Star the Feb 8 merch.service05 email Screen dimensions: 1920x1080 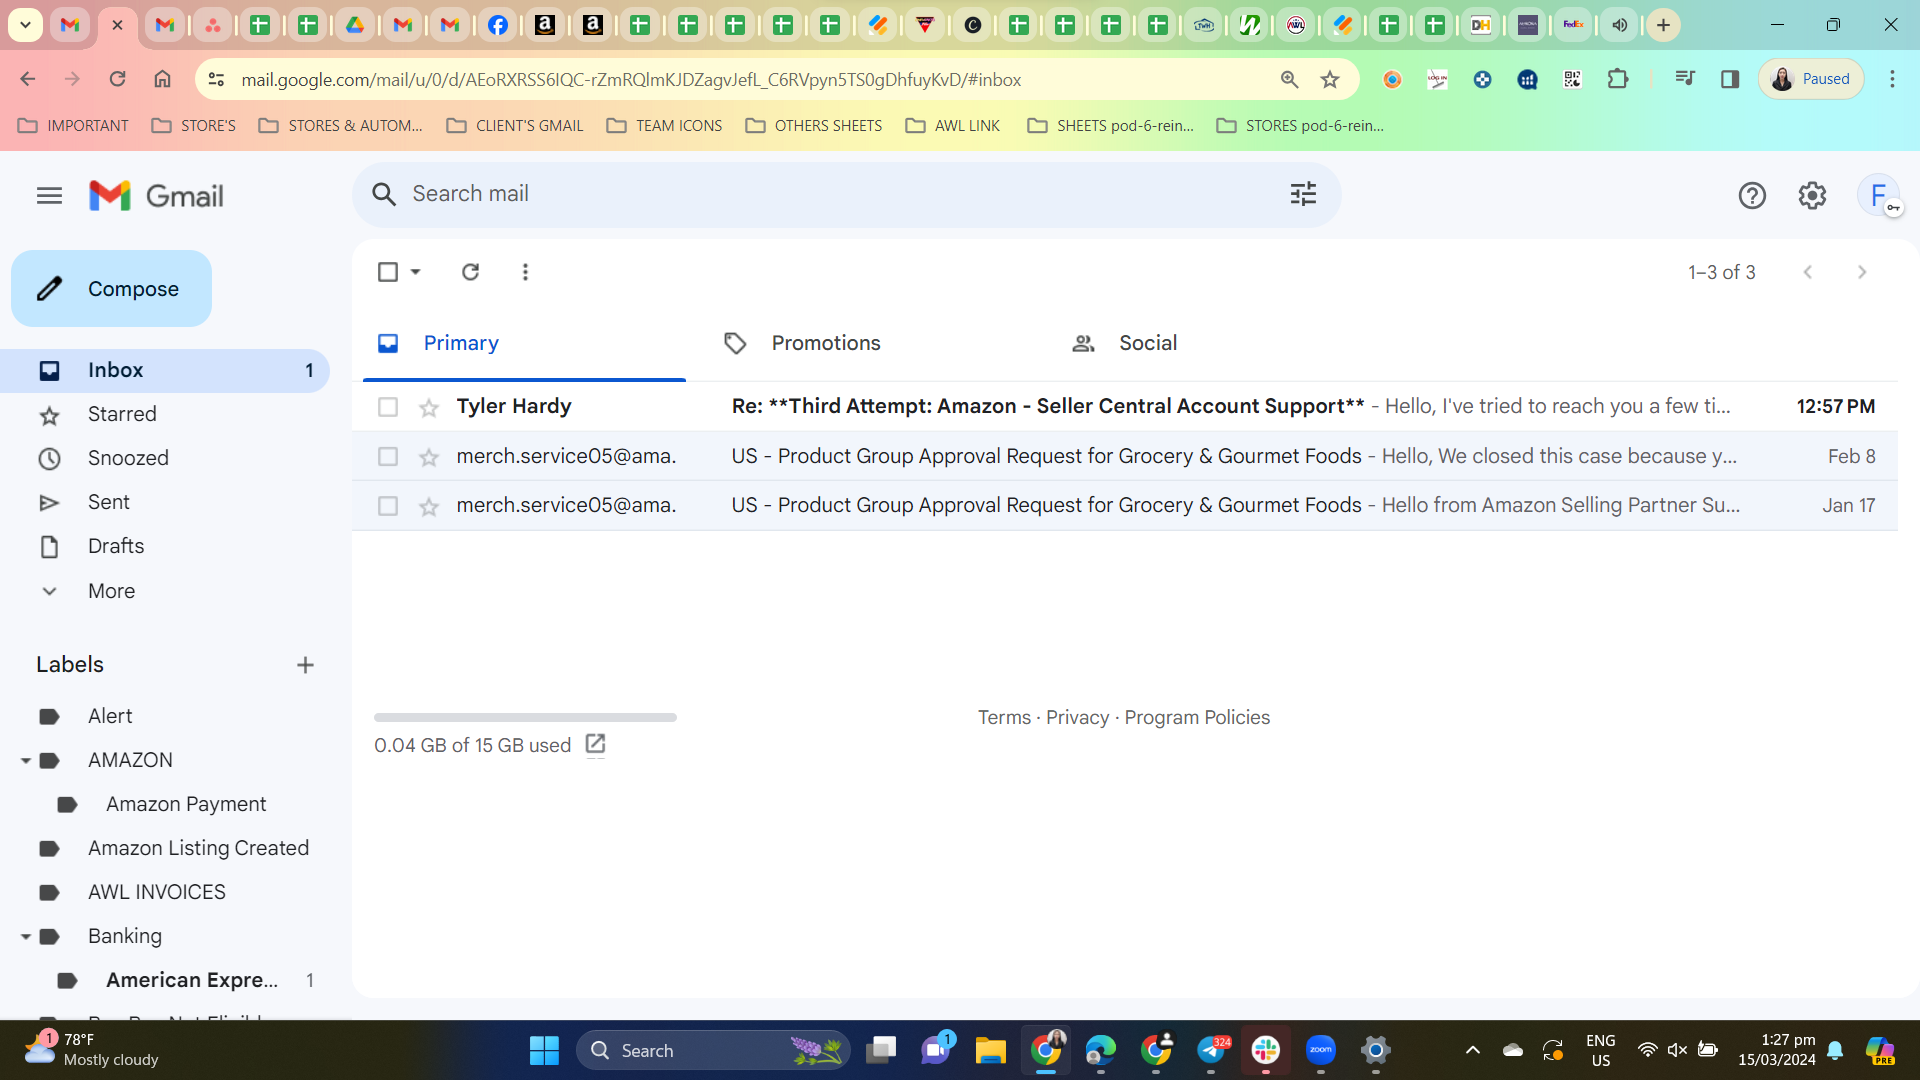coord(429,458)
